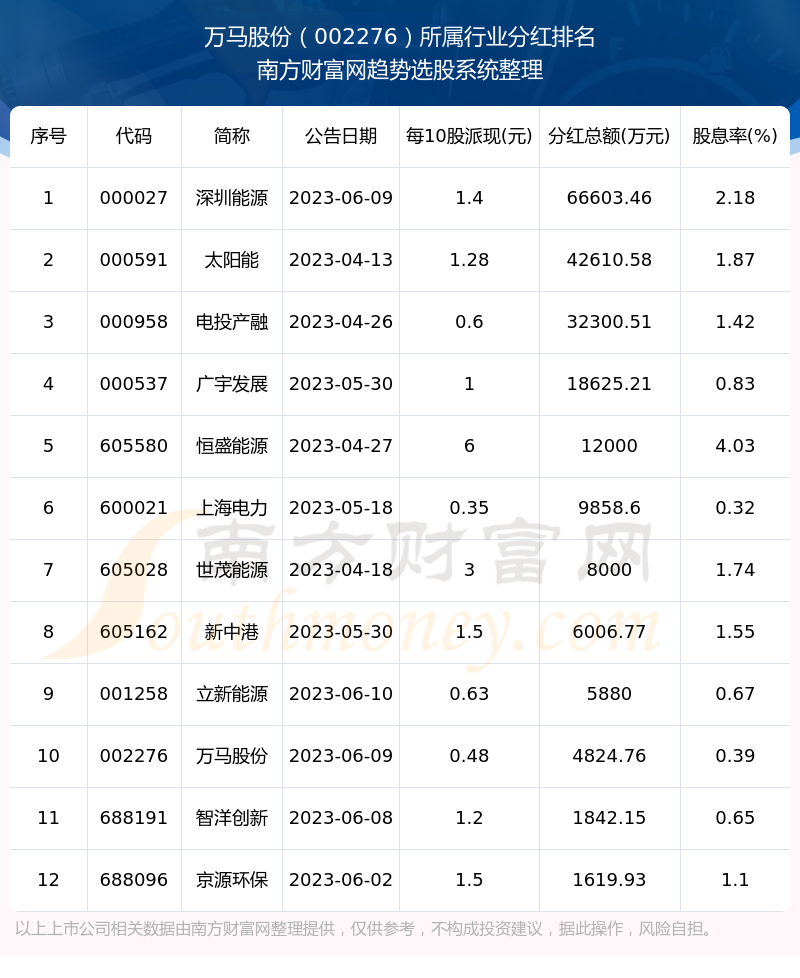Screen dimensions: 800x978
Task: Click the 智洋创新 stock name
Action: [232, 818]
